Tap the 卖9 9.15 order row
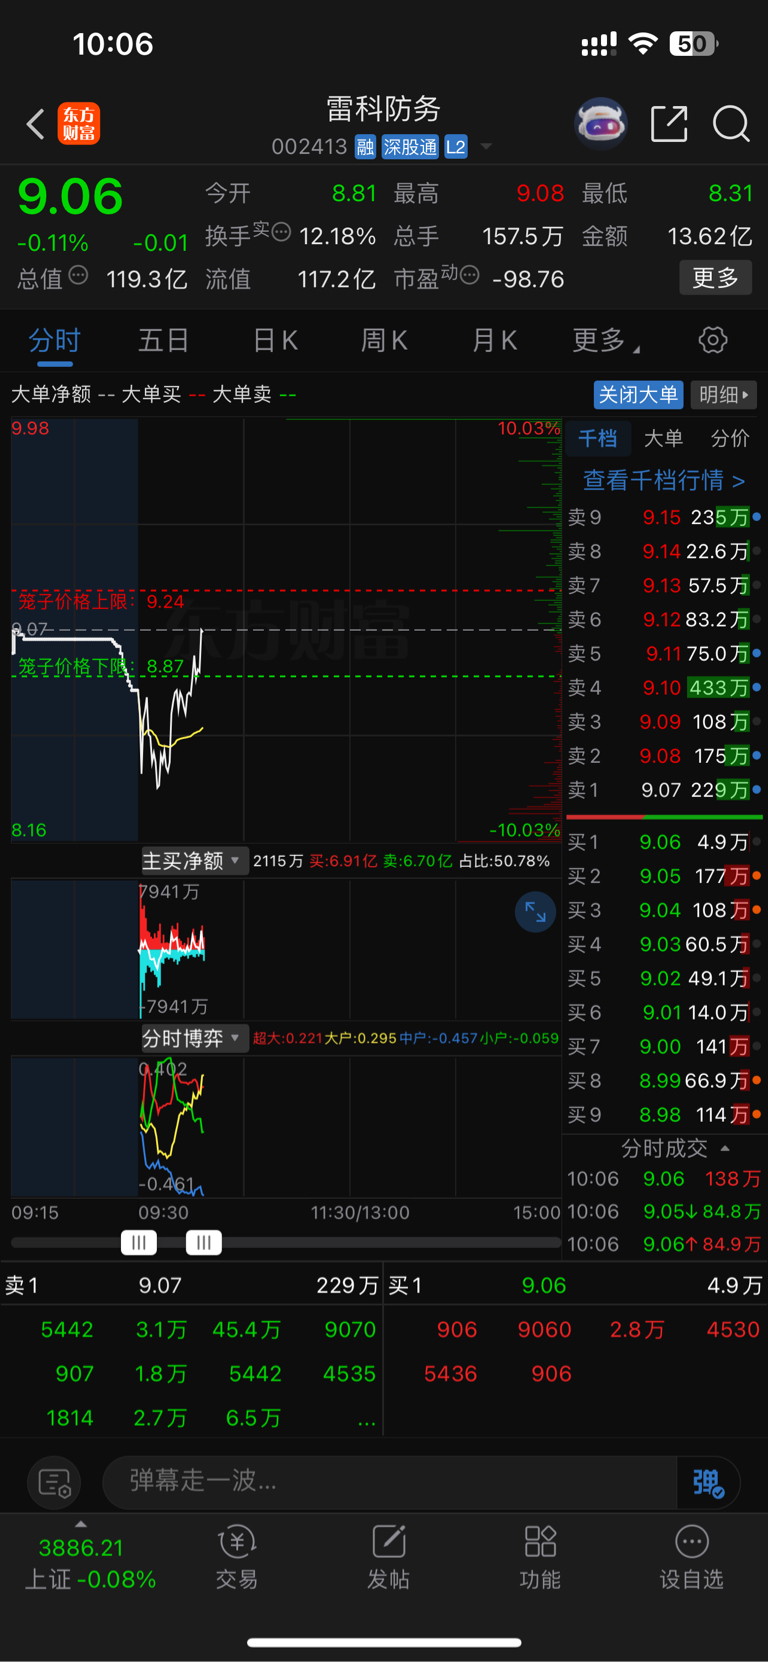This screenshot has height=1662, width=768. click(664, 517)
